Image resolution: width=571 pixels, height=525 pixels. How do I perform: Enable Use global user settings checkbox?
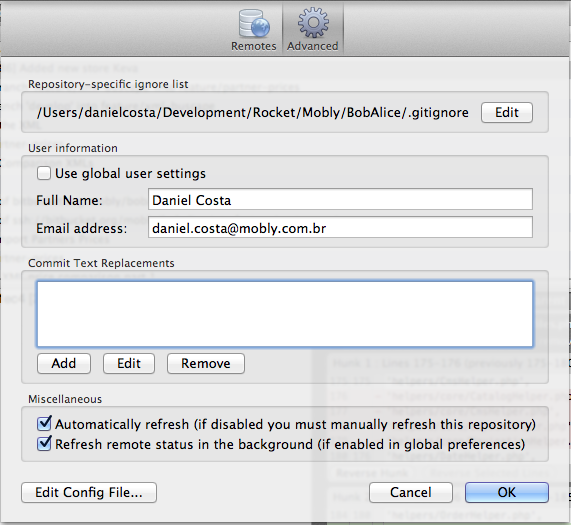coord(44,173)
